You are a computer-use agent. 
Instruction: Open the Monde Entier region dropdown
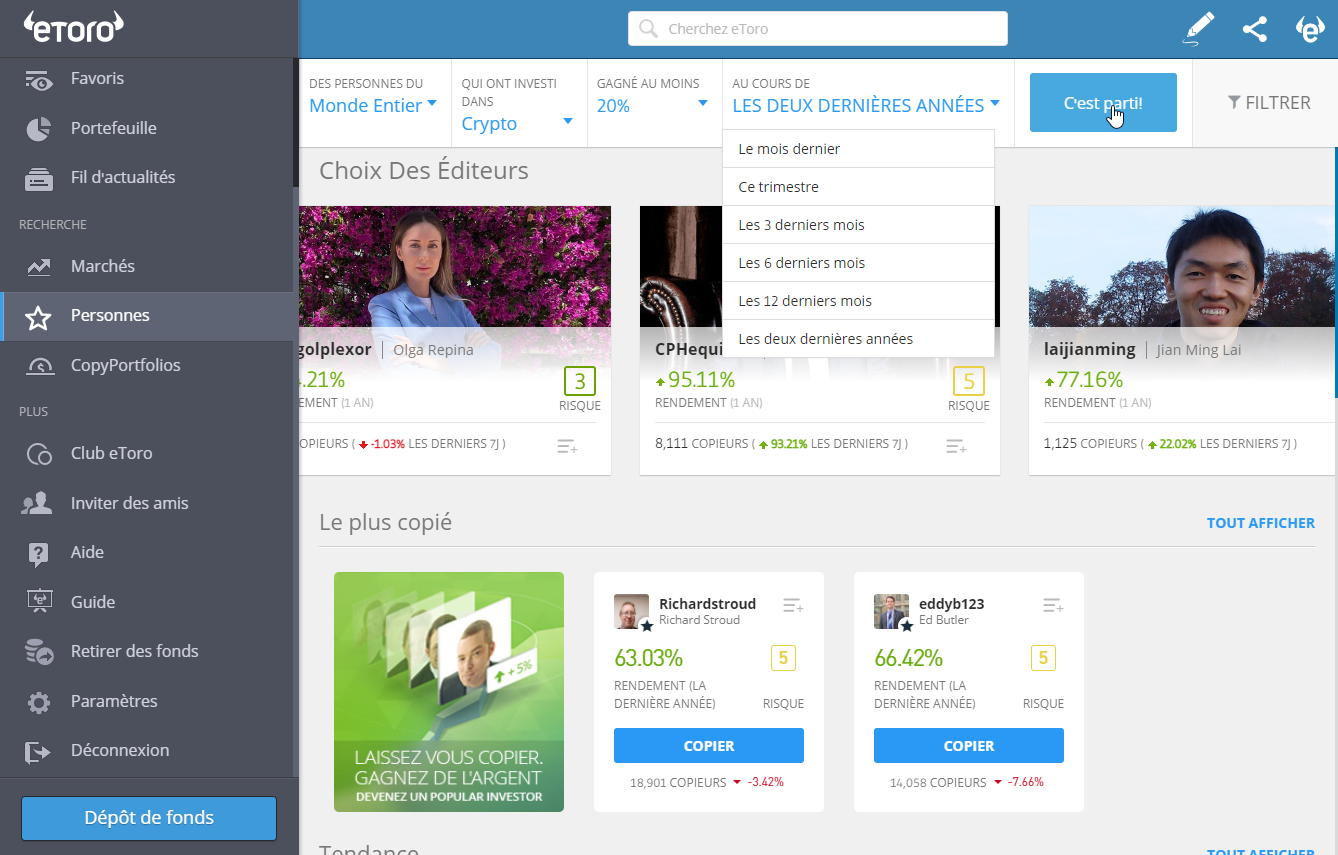[x=373, y=106]
